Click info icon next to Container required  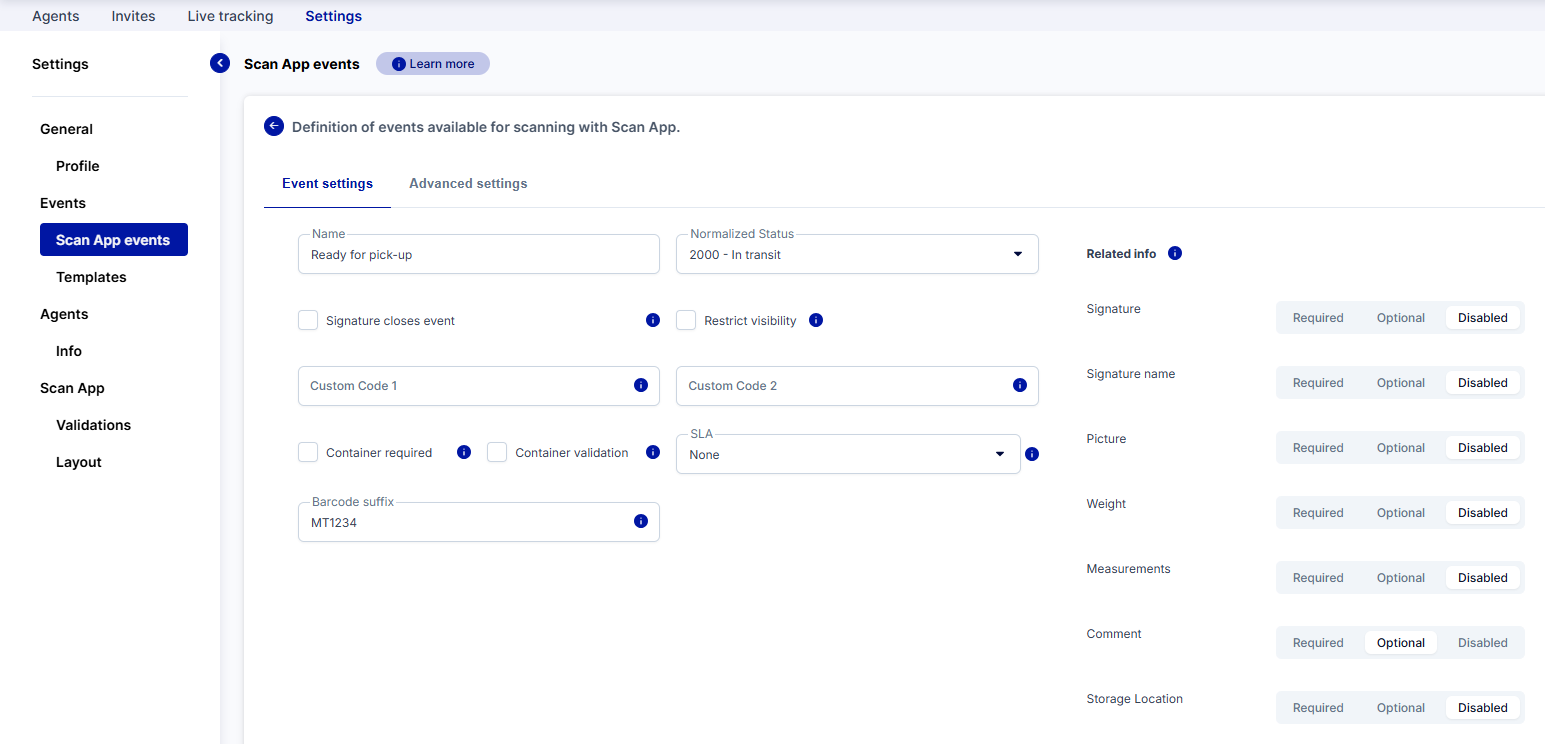click(464, 452)
